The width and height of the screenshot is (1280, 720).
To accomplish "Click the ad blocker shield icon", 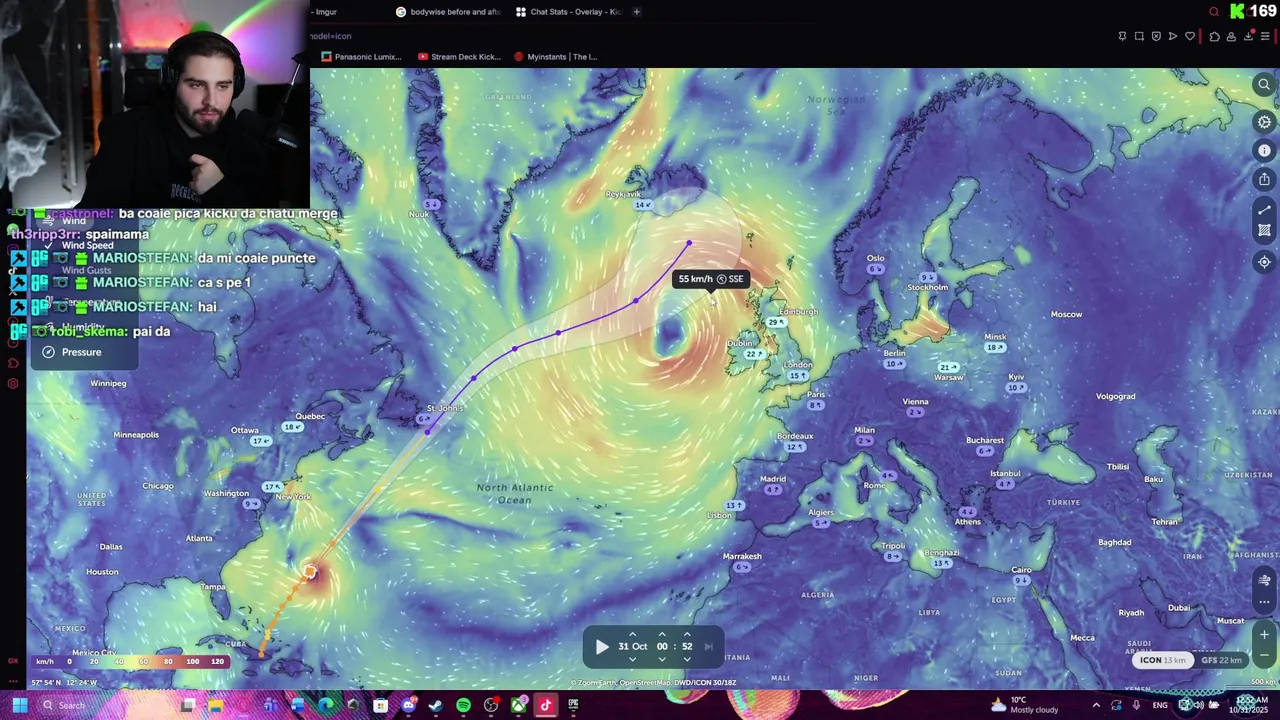I will (x=1156, y=36).
